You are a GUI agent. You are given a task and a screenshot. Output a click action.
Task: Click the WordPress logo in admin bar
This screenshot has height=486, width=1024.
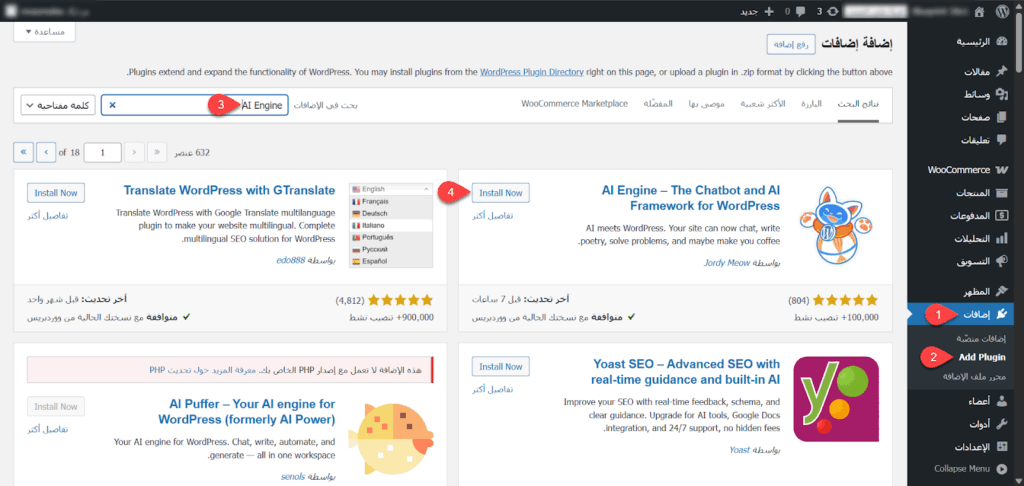1007,12
